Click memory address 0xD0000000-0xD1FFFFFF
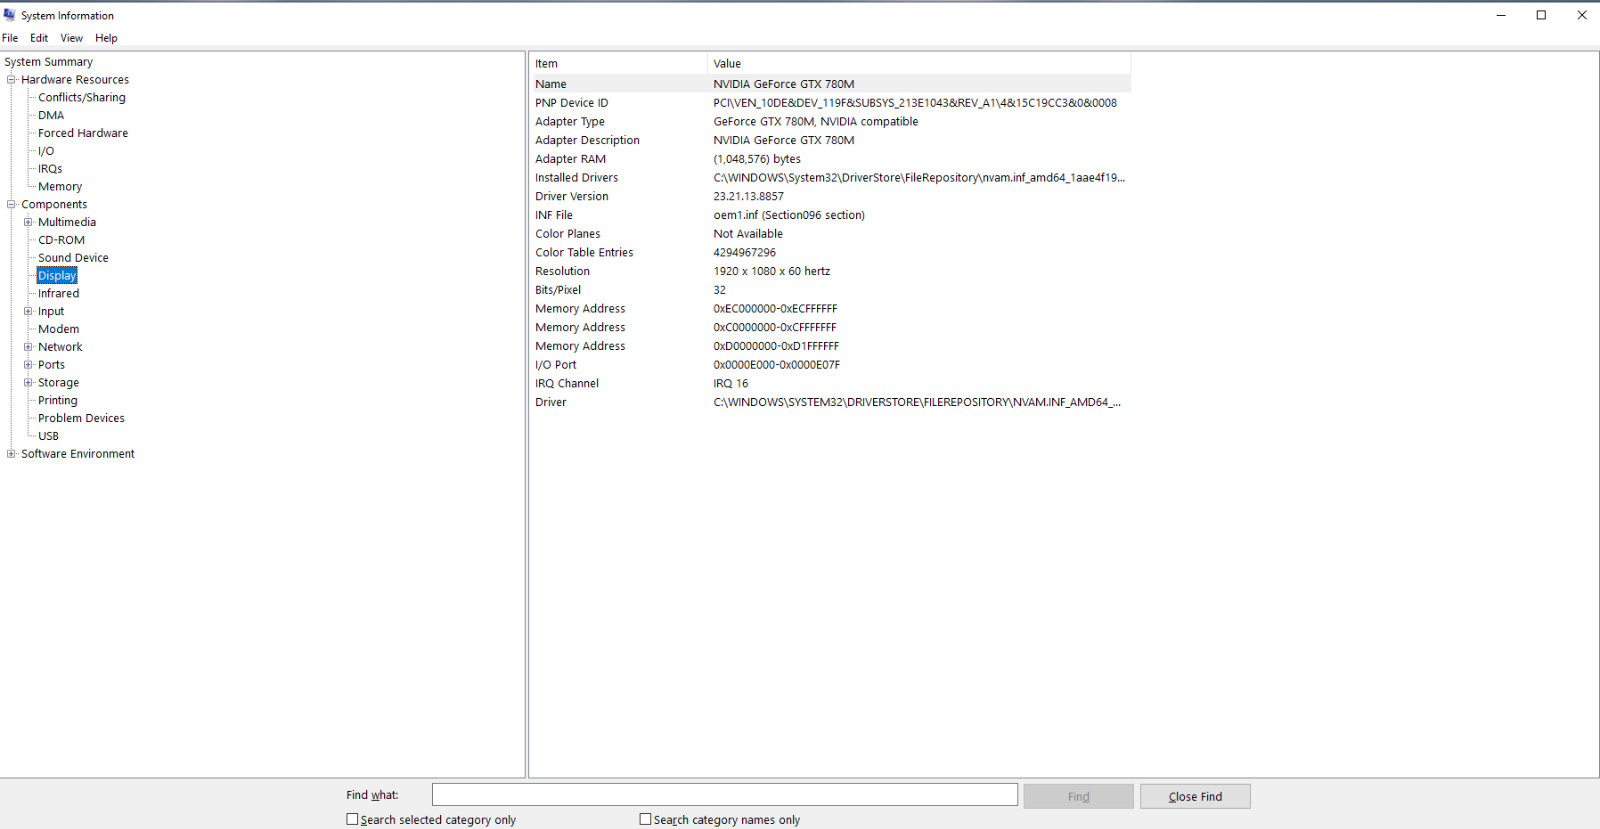Image resolution: width=1600 pixels, height=829 pixels. click(776, 346)
